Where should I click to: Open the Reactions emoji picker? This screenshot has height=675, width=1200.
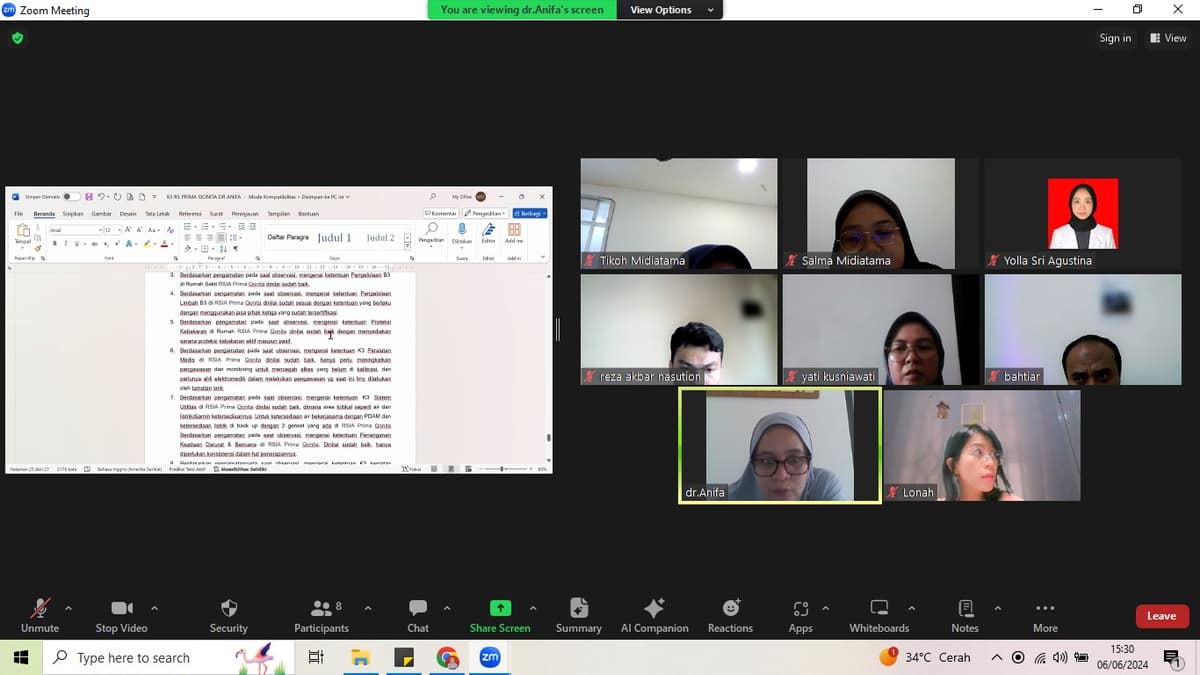[x=731, y=616]
